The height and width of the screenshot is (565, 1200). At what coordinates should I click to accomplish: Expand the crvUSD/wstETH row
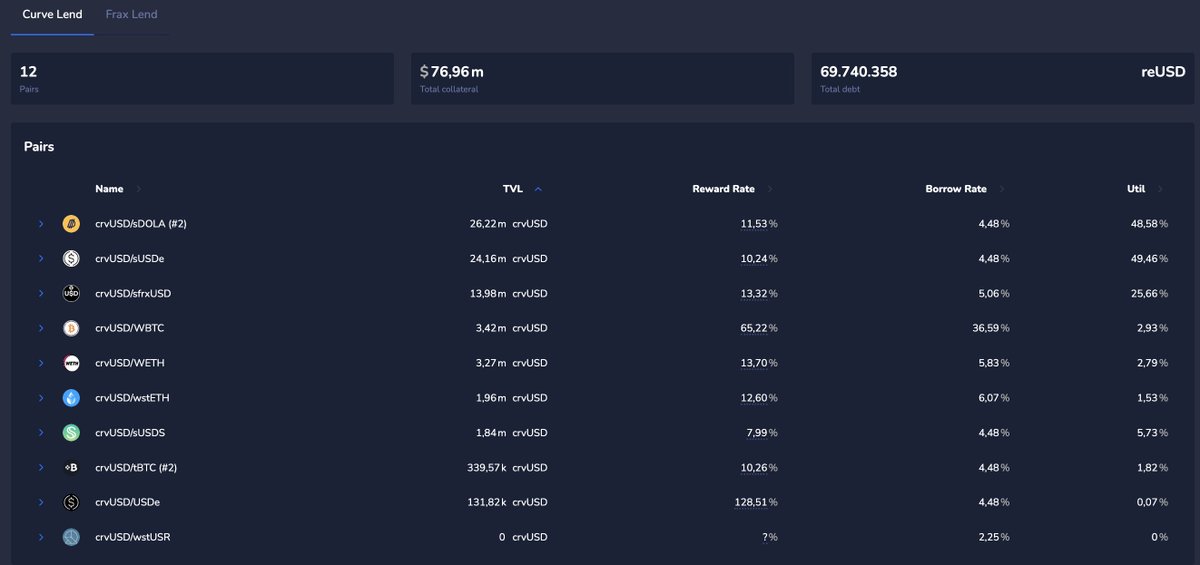[x=41, y=398]
